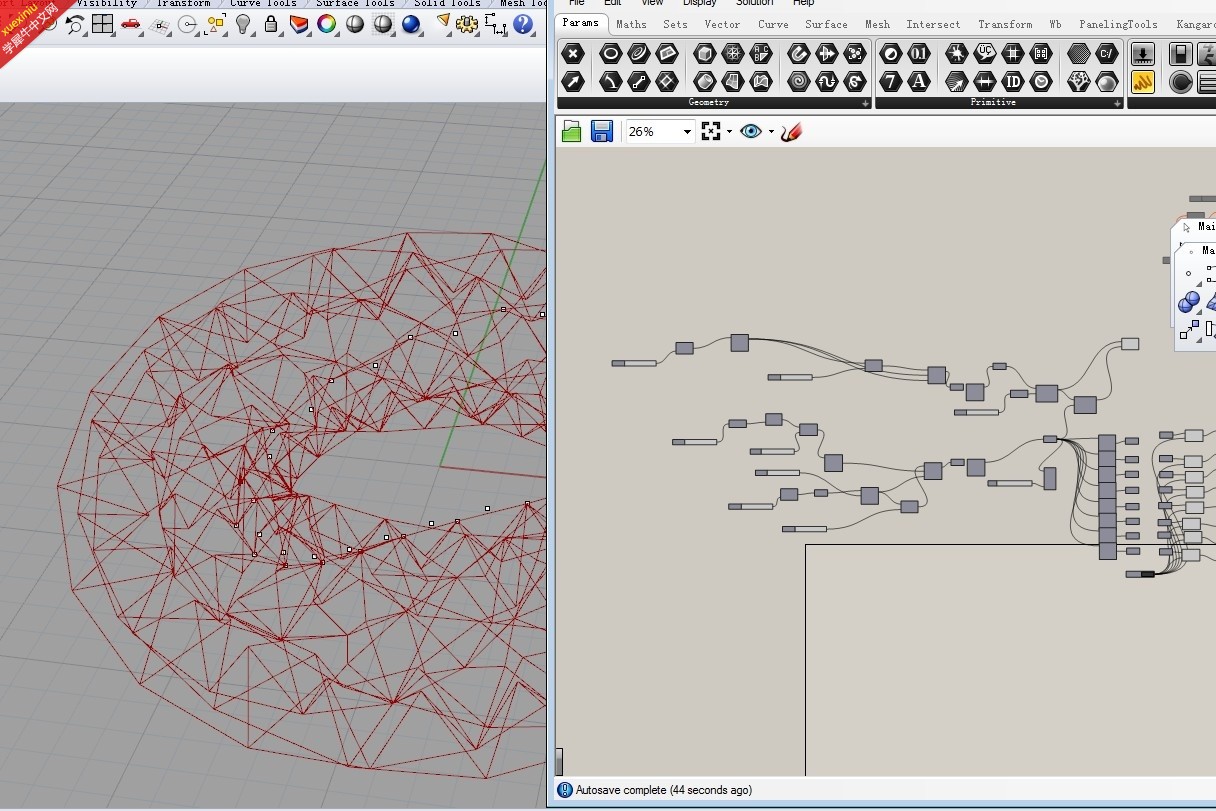Open Rhino Solid Tools toolbar tab
1216x811 pixels.
pos(447,4)
